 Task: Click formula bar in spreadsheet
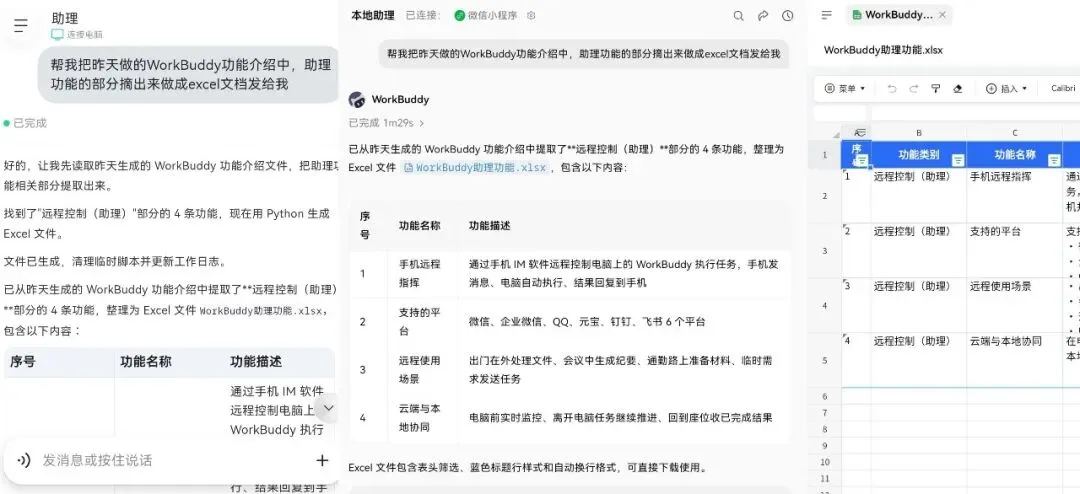[x=975, y=113]
